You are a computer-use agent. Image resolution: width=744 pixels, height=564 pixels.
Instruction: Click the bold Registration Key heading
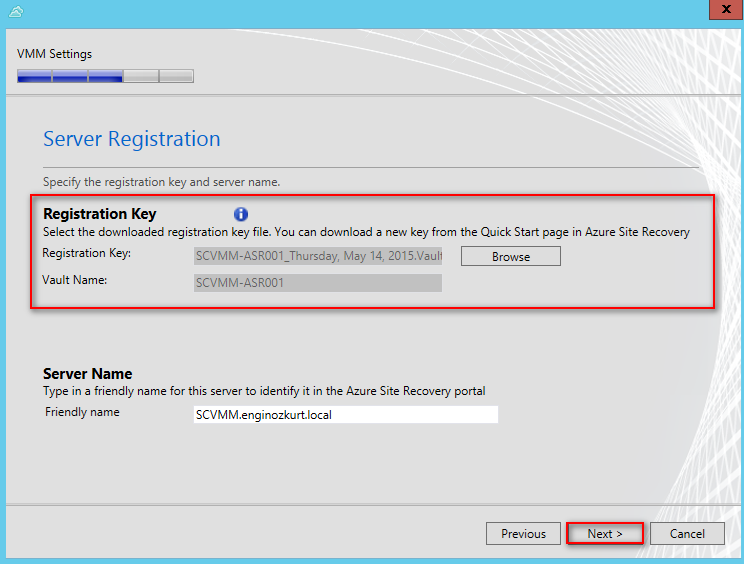(x=100, y=214)
